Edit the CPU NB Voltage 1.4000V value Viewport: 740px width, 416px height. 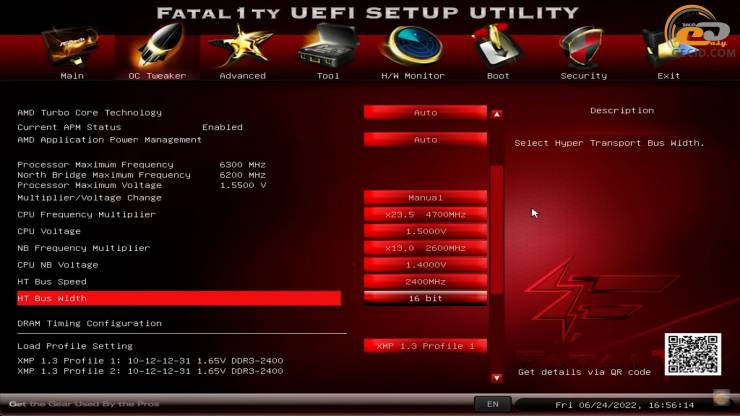point(425,265)
